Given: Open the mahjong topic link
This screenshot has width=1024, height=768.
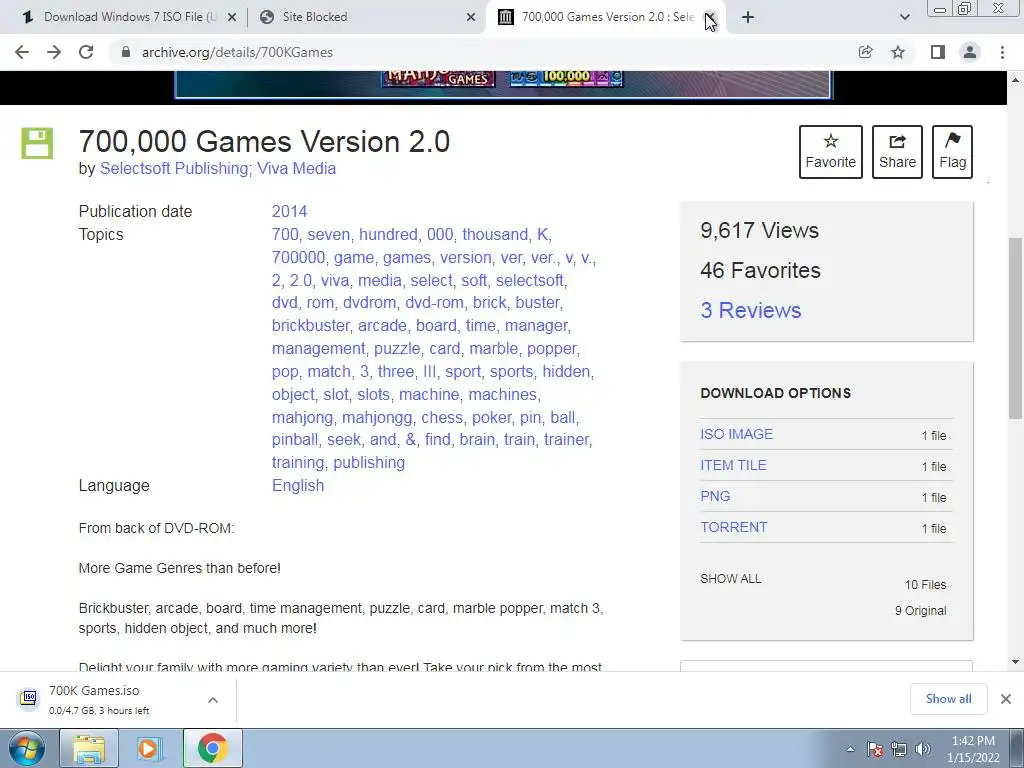Looking at the screenshot, I should [302, 417].
